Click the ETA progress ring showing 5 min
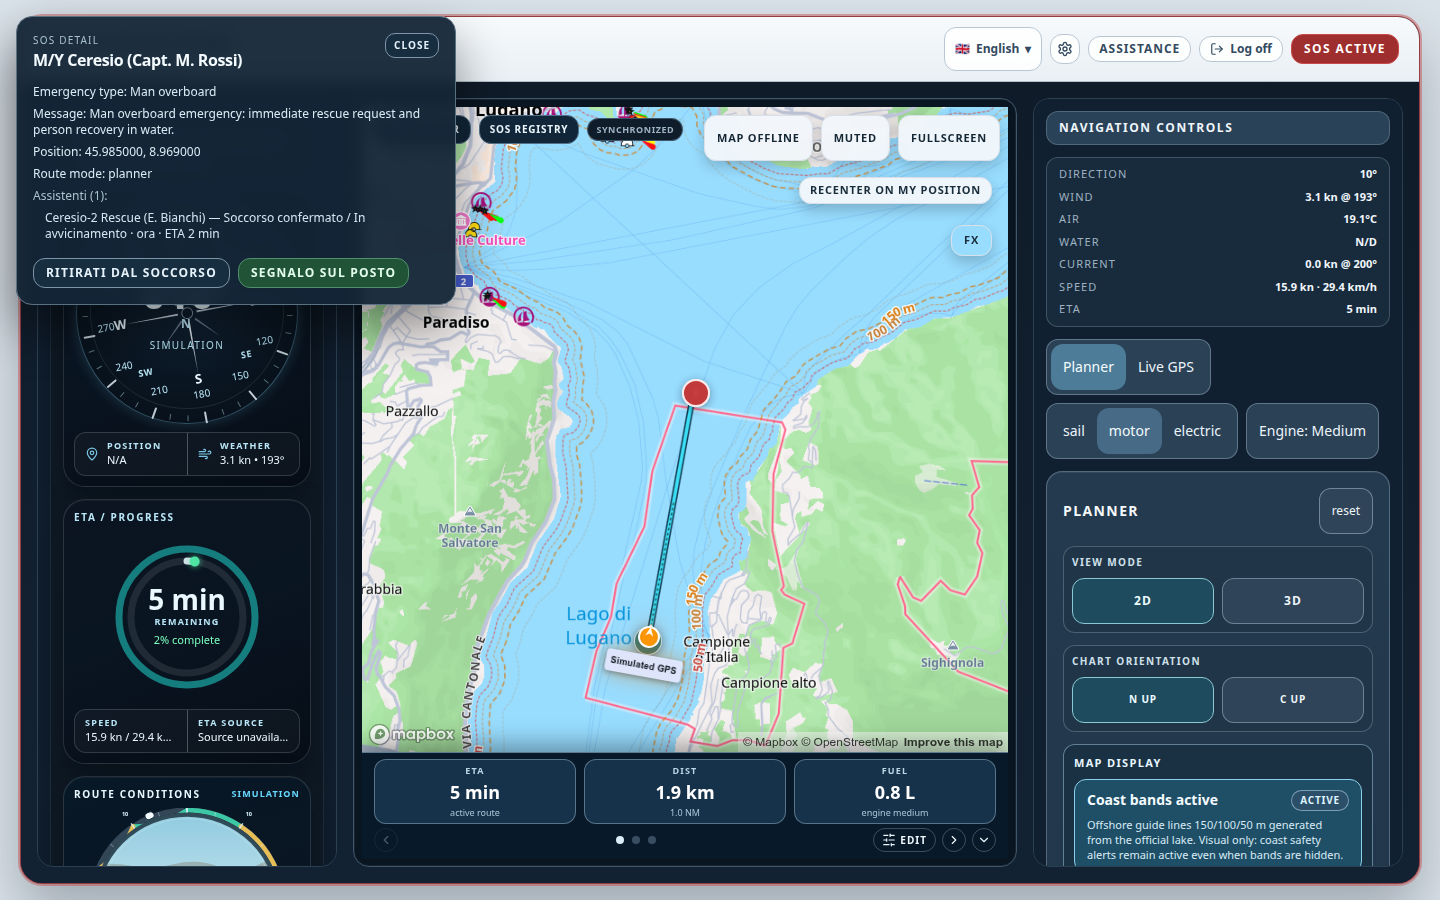1440x900 pixels. click(x=187, y=617)
